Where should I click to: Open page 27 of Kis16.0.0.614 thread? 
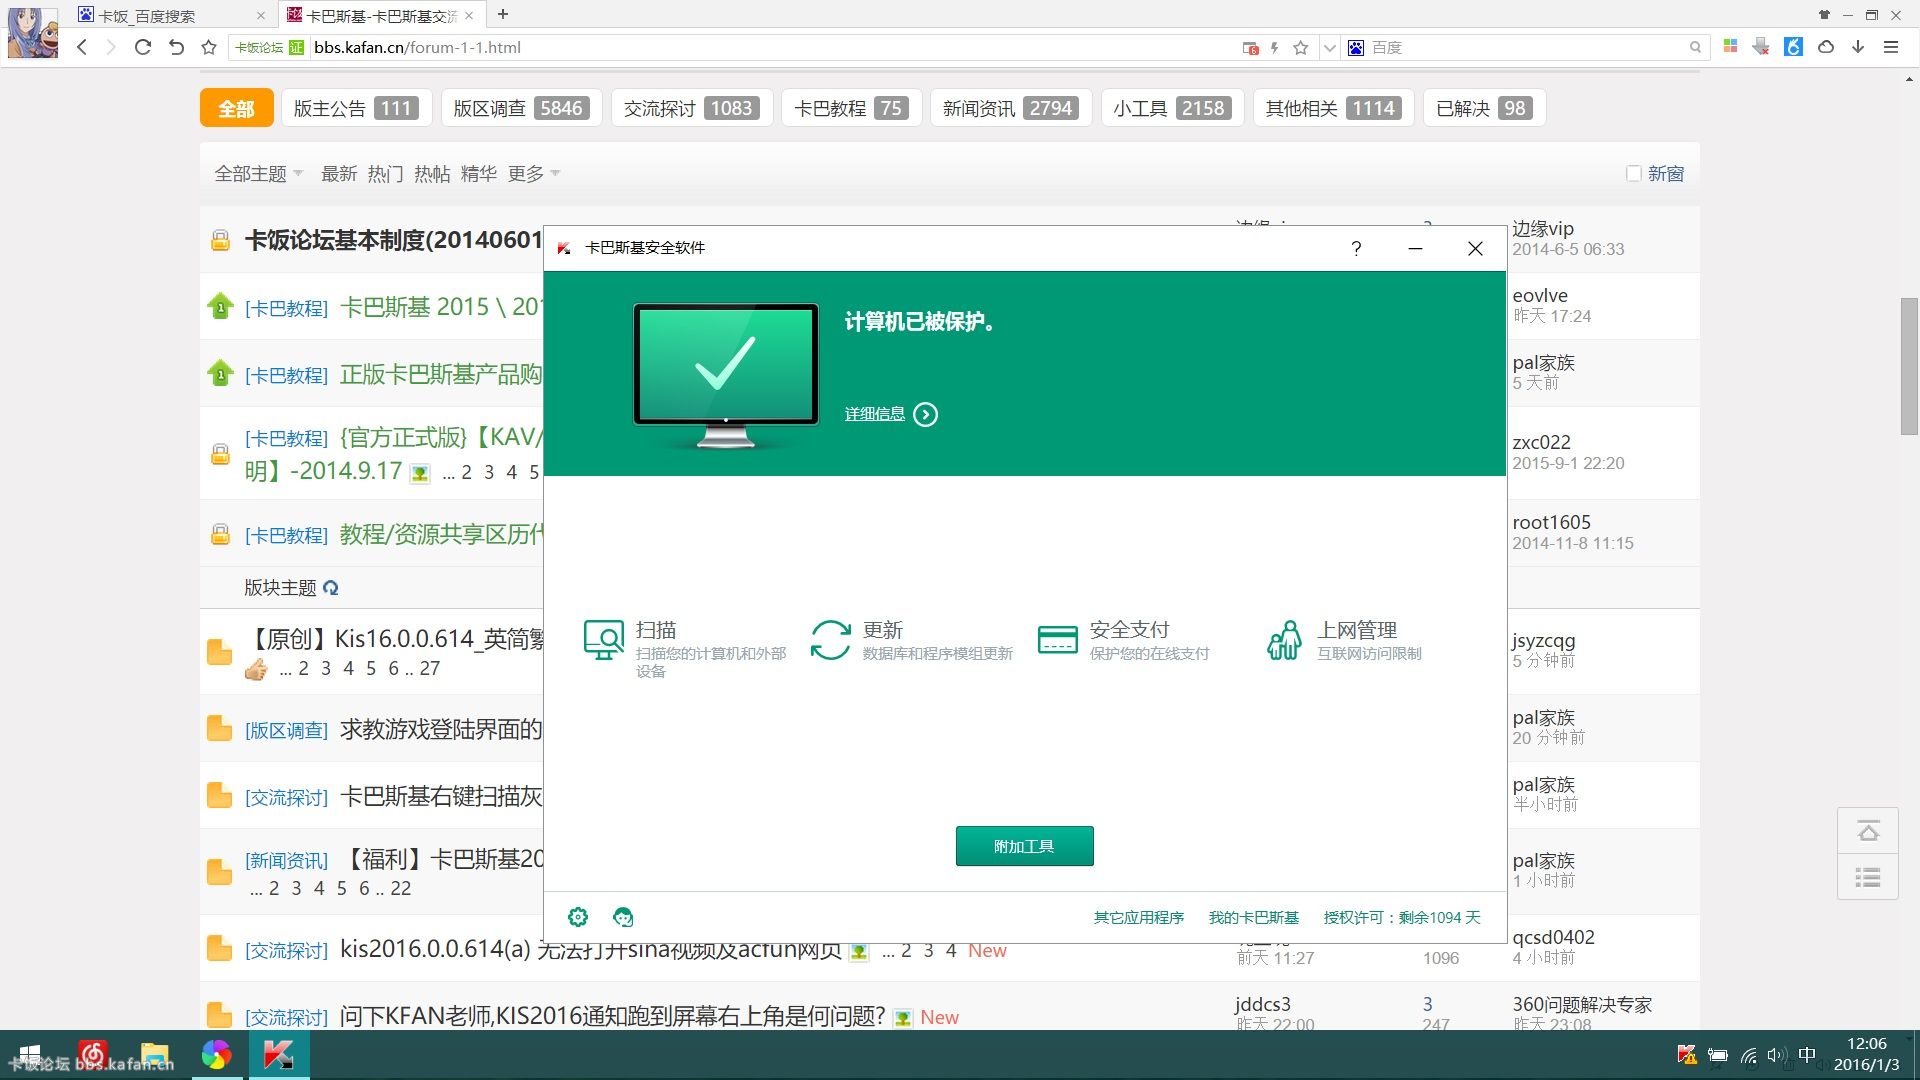coord(430,668)
